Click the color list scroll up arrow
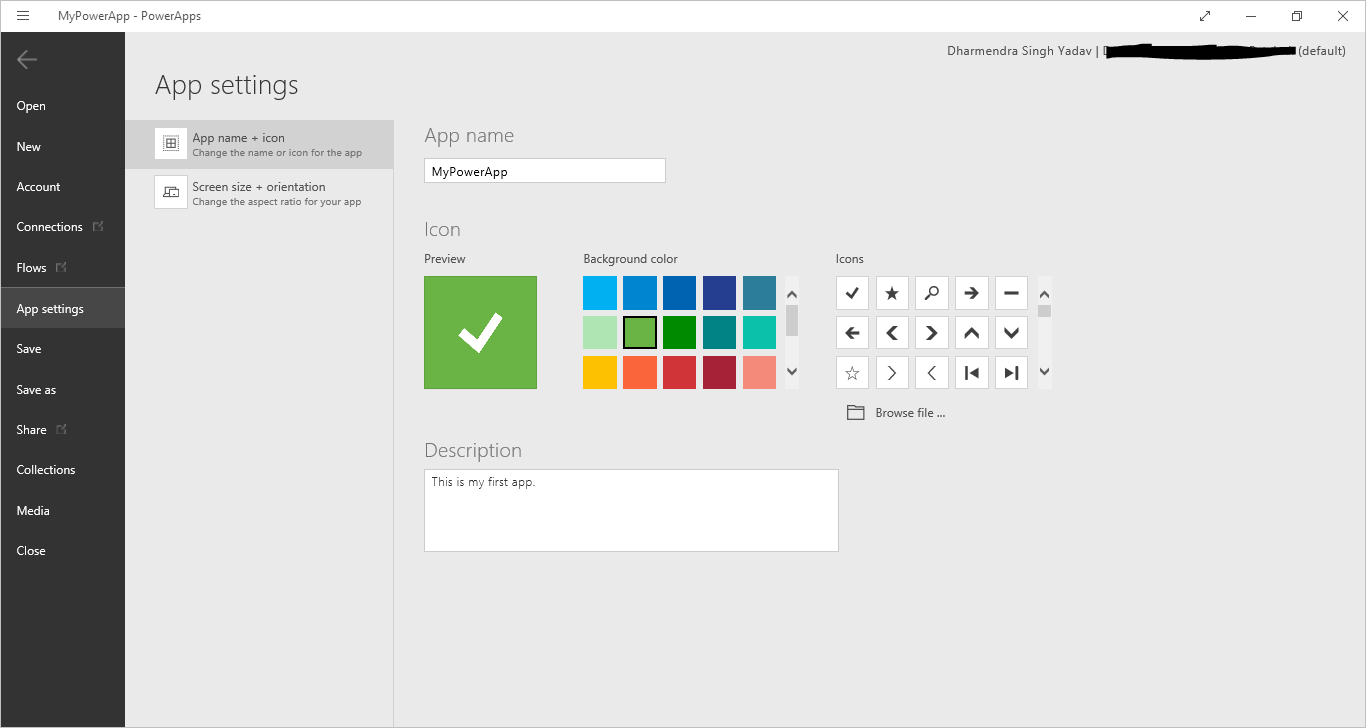 (x=792, y=294)
